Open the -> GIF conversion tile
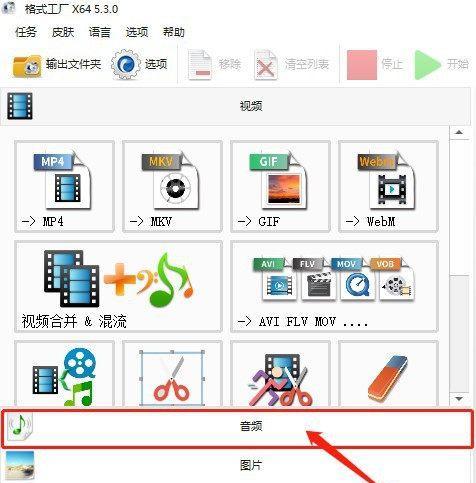476x483 pixels. tap(280, 186)
